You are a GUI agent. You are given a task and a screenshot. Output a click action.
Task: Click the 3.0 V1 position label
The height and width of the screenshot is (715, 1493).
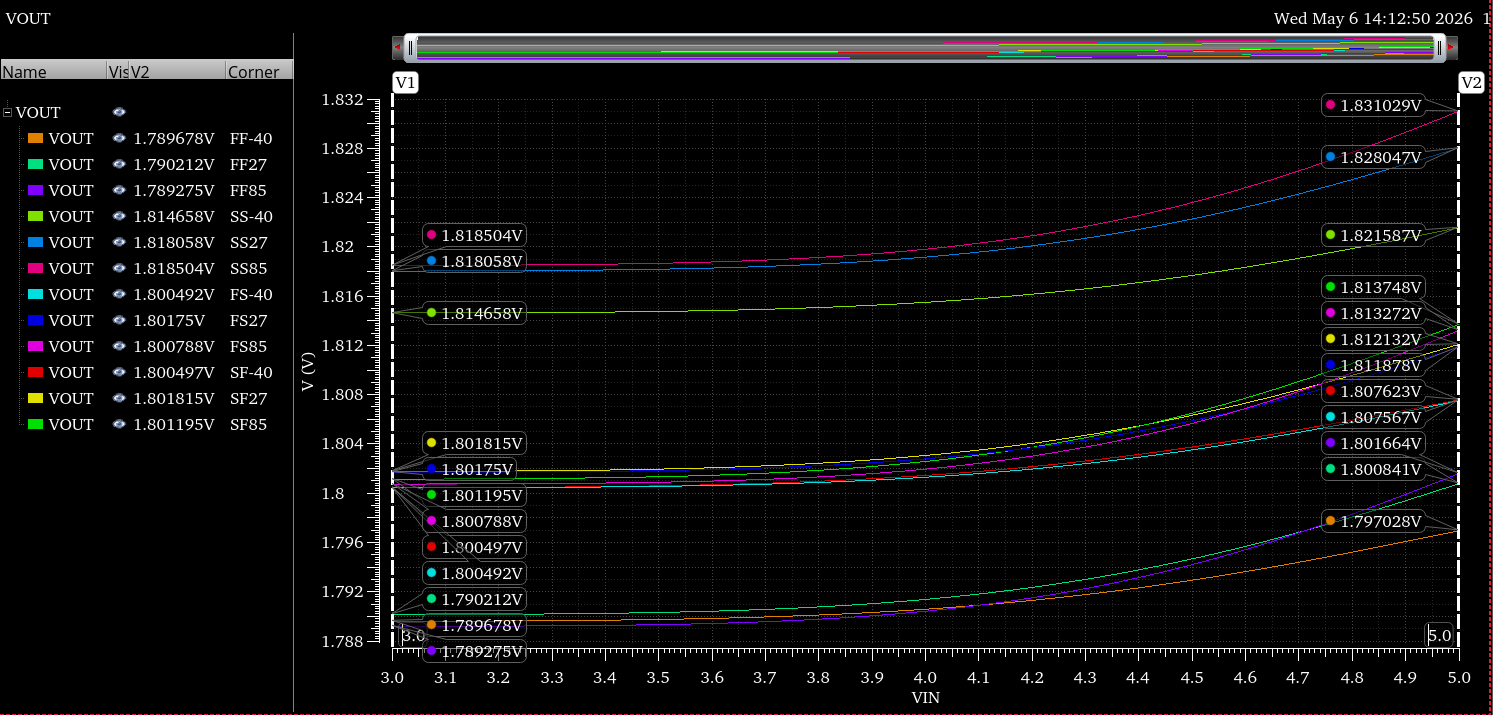point(413,636)
